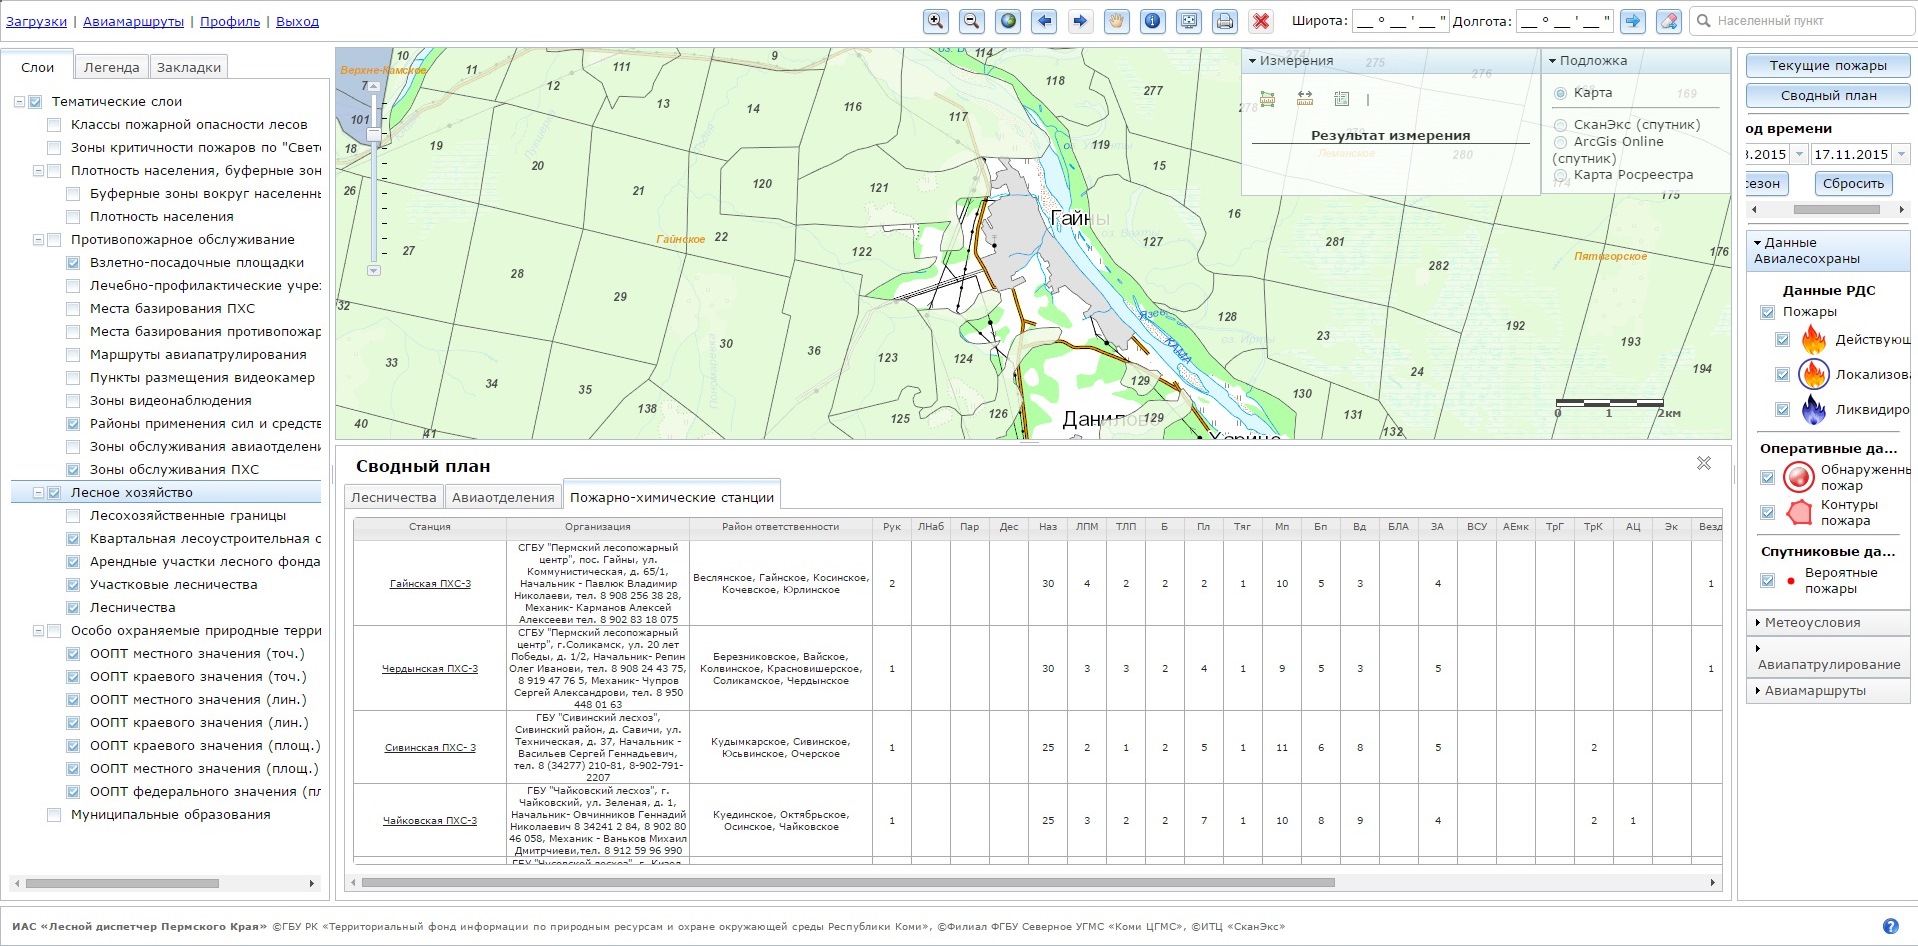Go to entered coordinates arrow button
This screenshot has width=1918, height=946.
point(1632,21)
